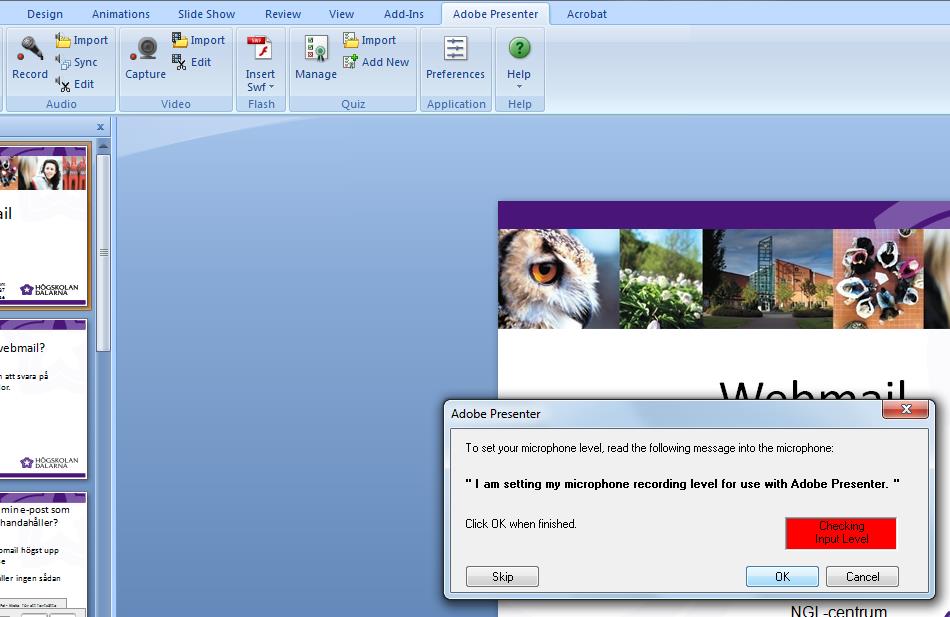950x617 pixels.
Task: Click the owl photo on the slide
Action: point(558,279)
